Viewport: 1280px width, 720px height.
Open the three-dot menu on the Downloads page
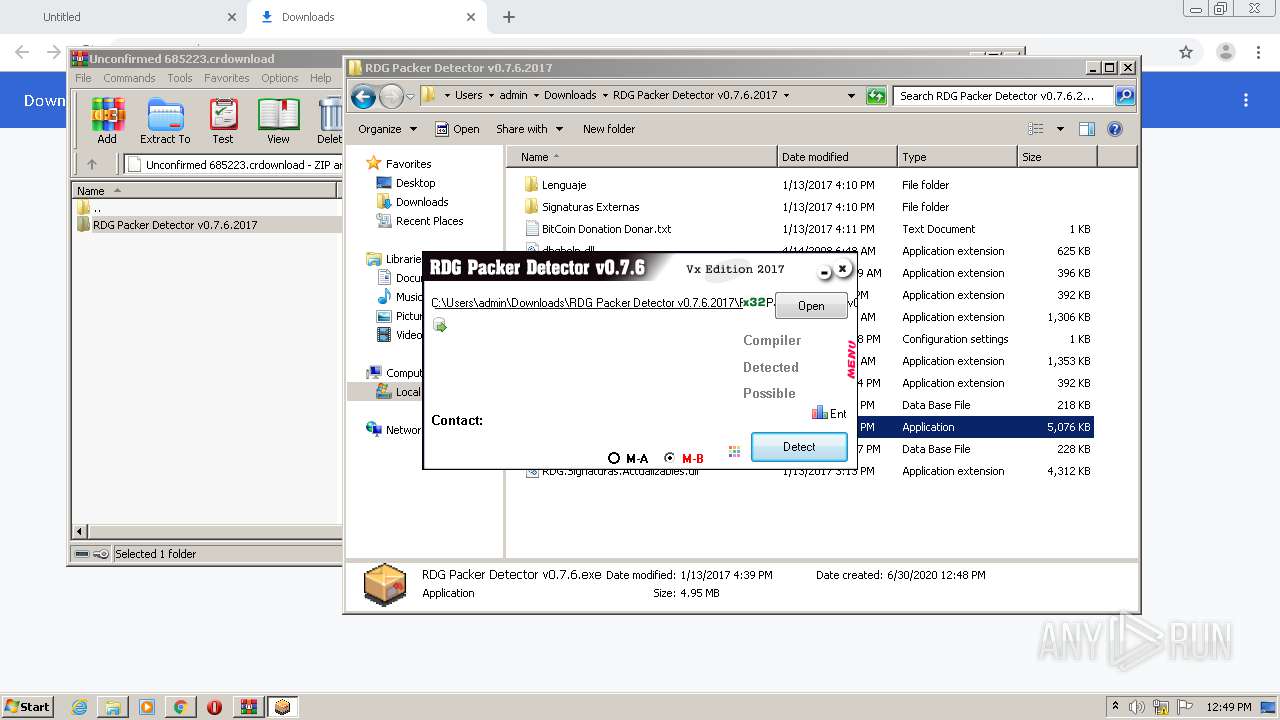[1246, 100]
